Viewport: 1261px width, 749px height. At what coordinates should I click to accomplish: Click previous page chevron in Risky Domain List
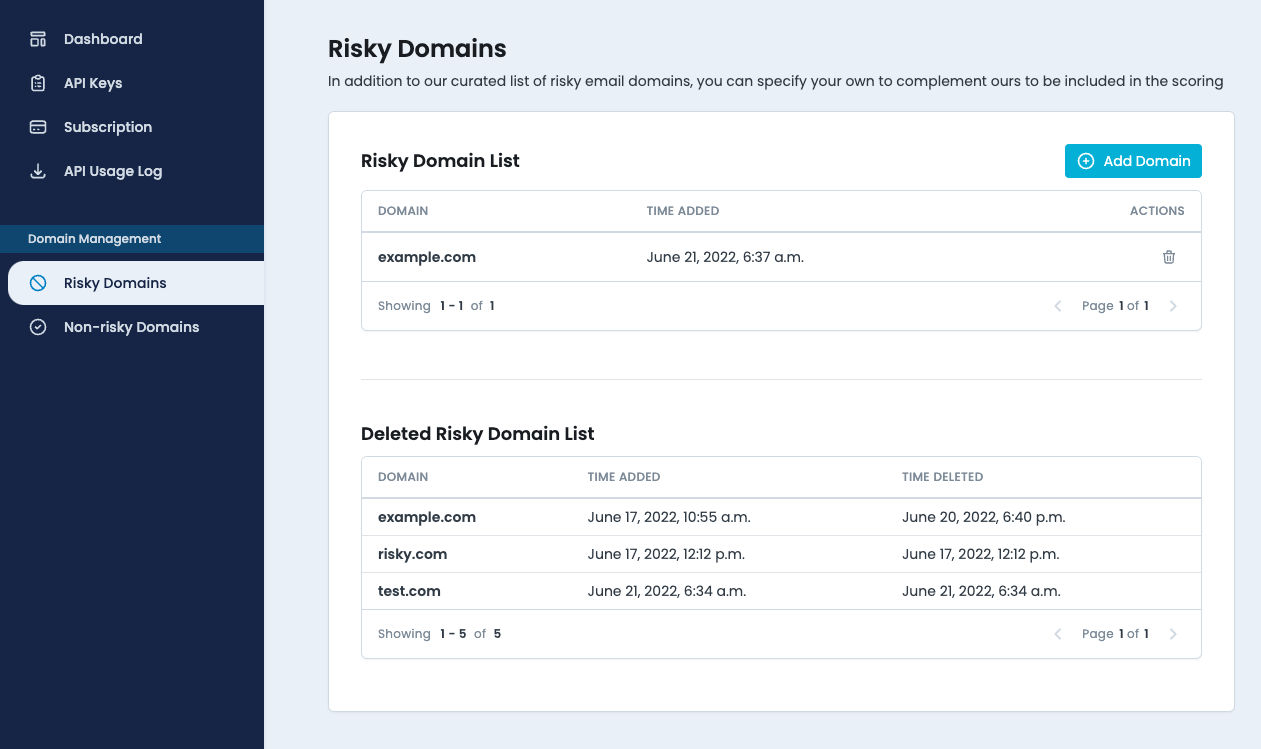(1057, 306)
